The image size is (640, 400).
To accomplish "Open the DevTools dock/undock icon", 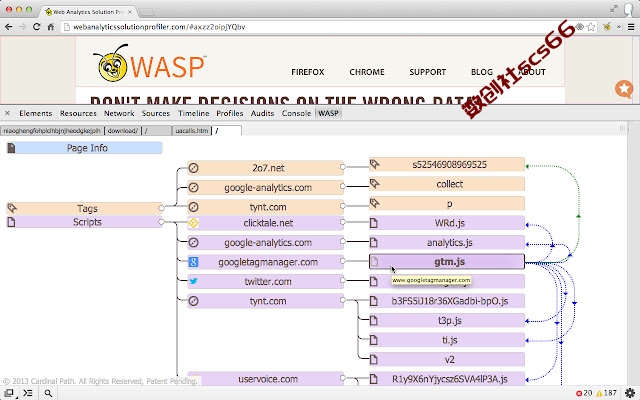I will point(9,393).
